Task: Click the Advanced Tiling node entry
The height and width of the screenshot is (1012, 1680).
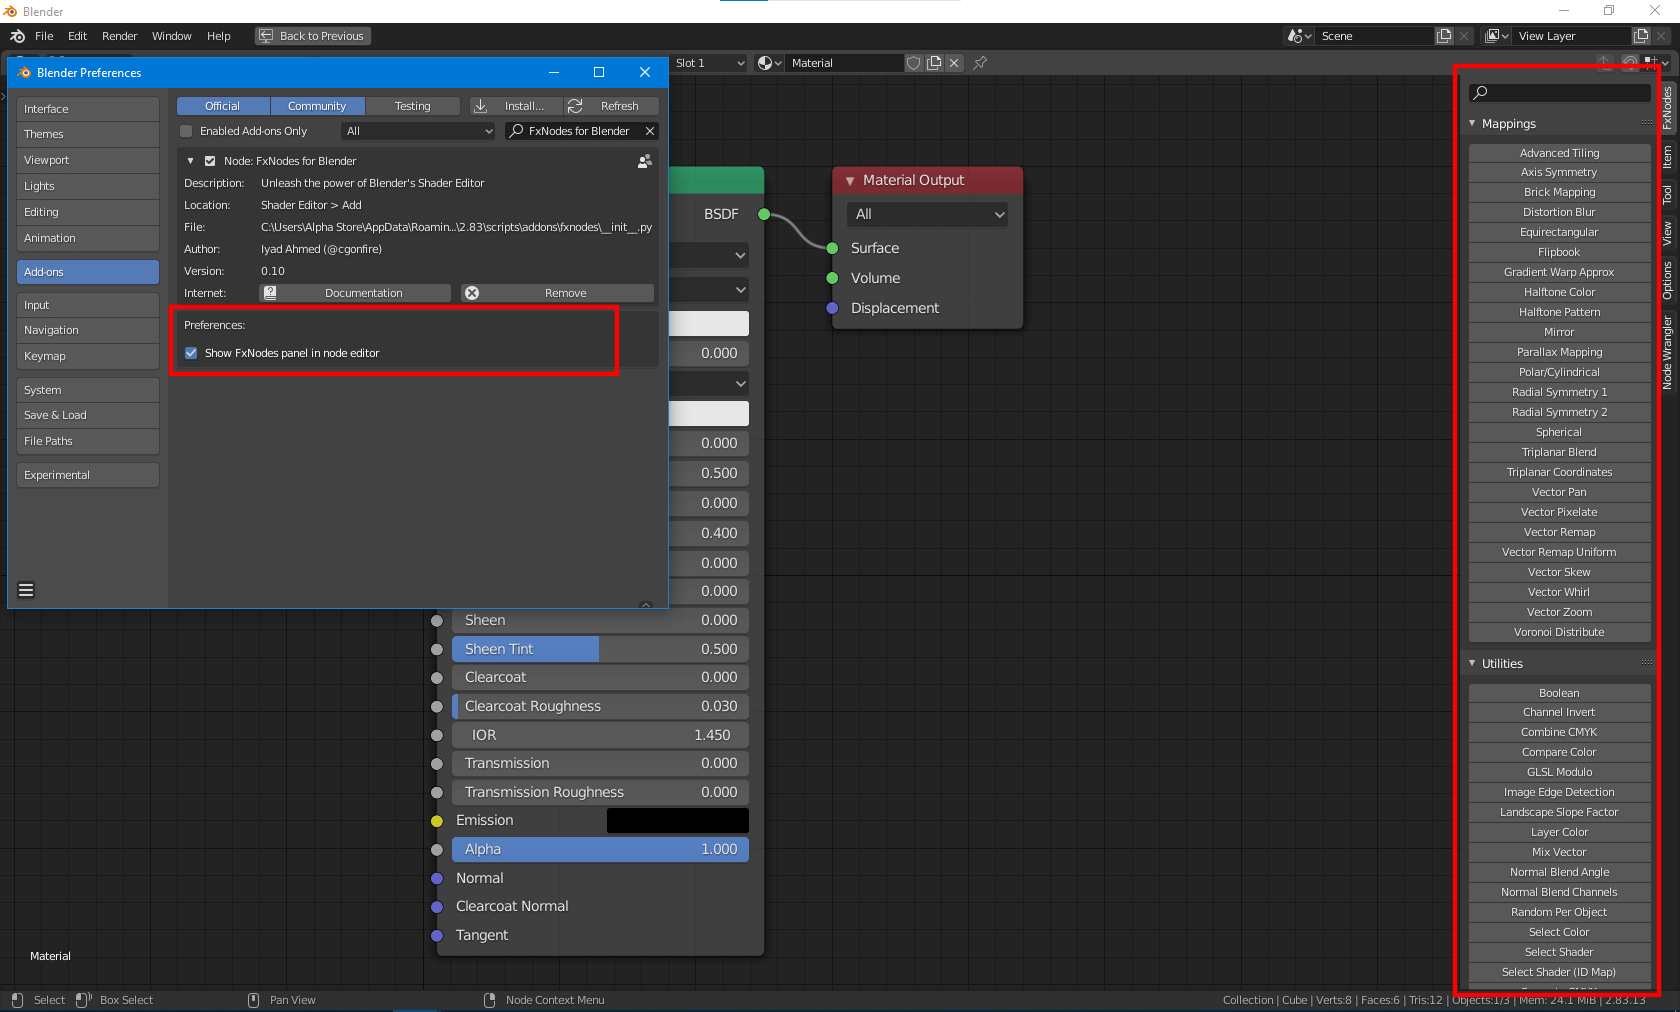Action: pos(1558,152)
